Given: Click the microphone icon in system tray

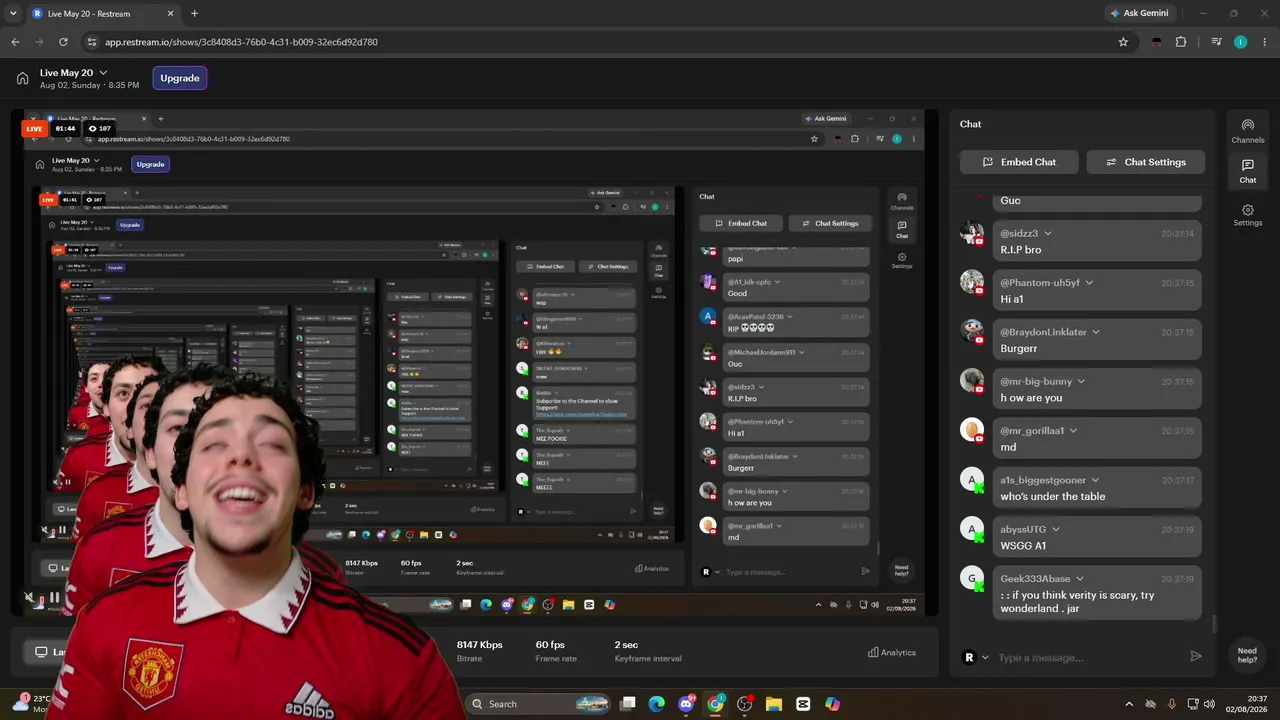Looking at the screenshot, I should (1172, 704).
